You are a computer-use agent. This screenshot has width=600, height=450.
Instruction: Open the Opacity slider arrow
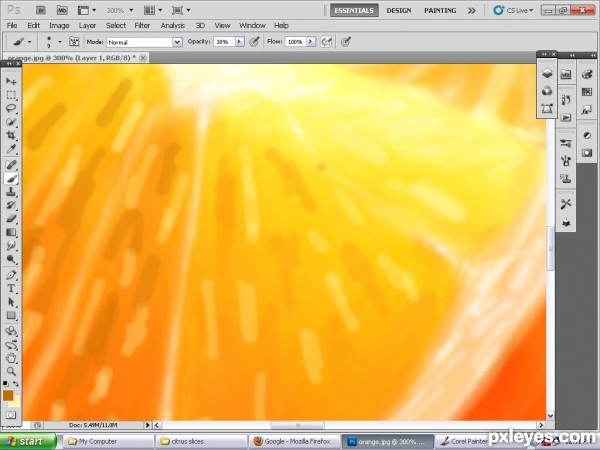point(240,41)
